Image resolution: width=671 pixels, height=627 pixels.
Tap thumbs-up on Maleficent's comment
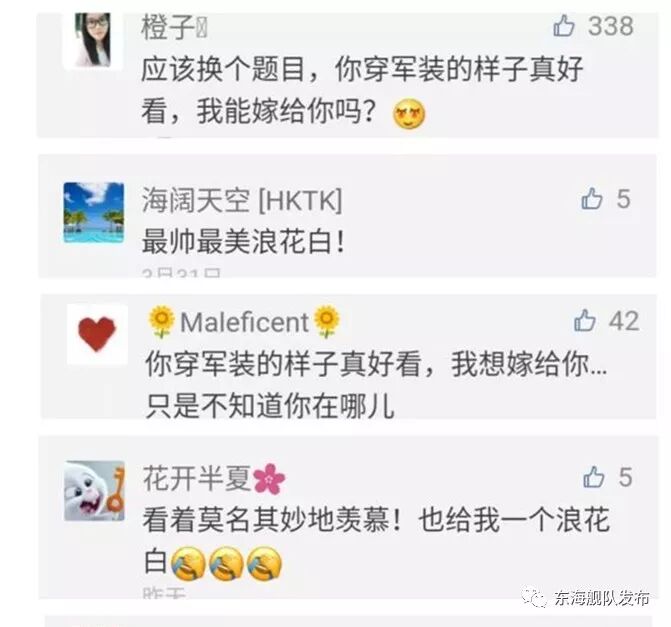585,321
